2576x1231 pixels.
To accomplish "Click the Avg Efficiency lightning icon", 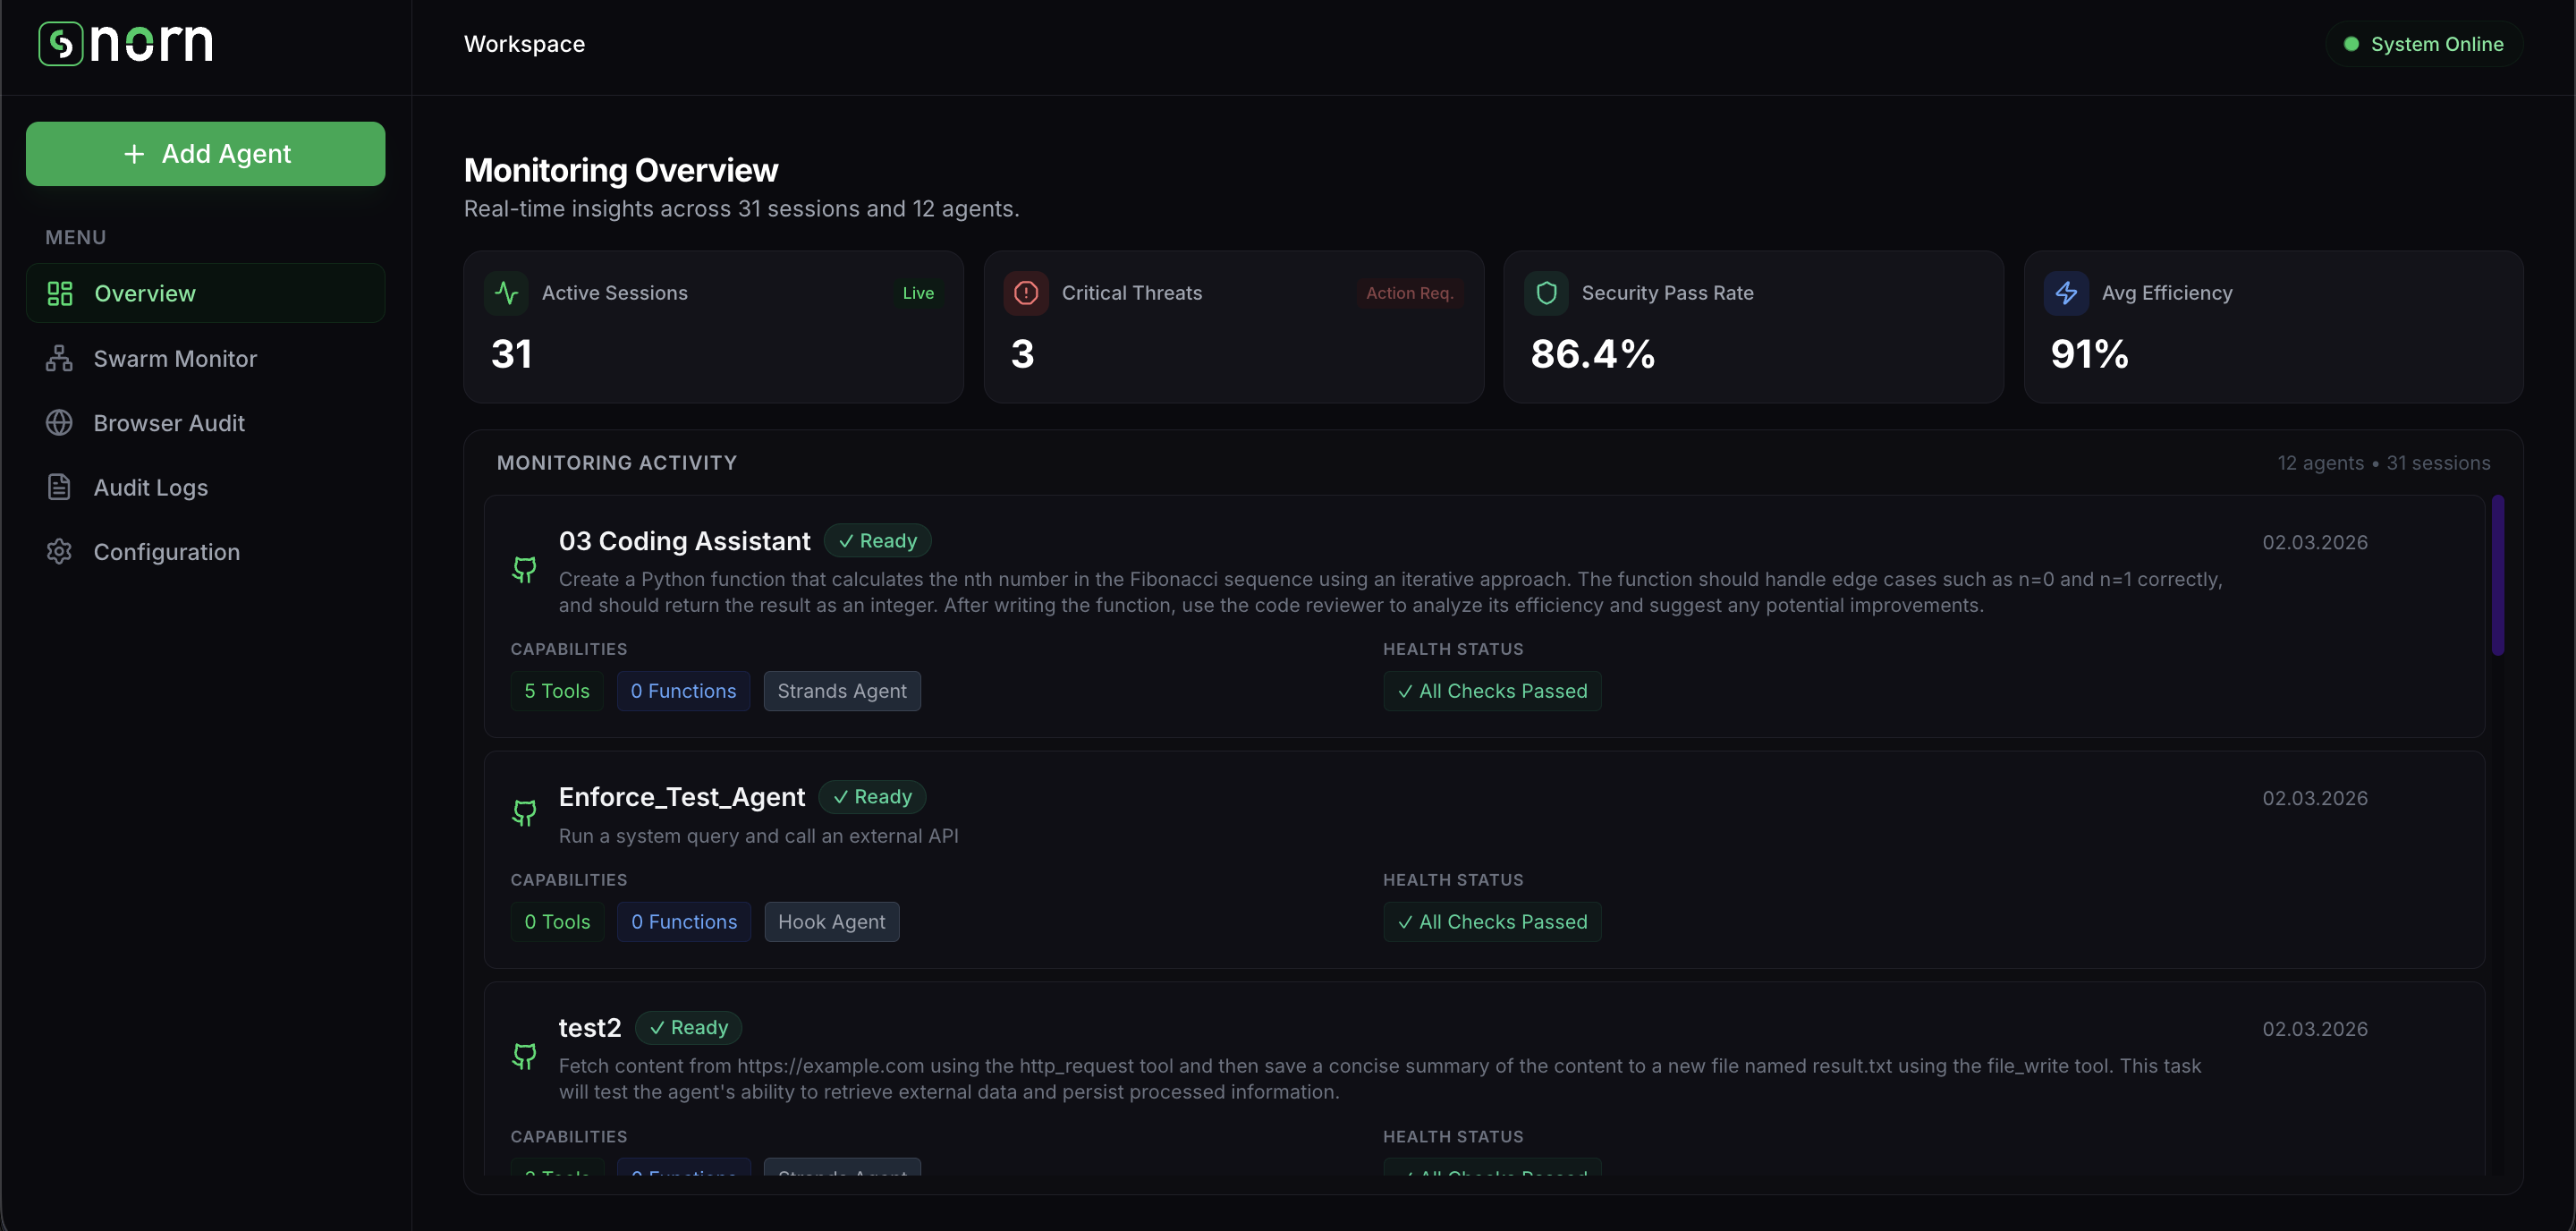I will pos(2066,293).
